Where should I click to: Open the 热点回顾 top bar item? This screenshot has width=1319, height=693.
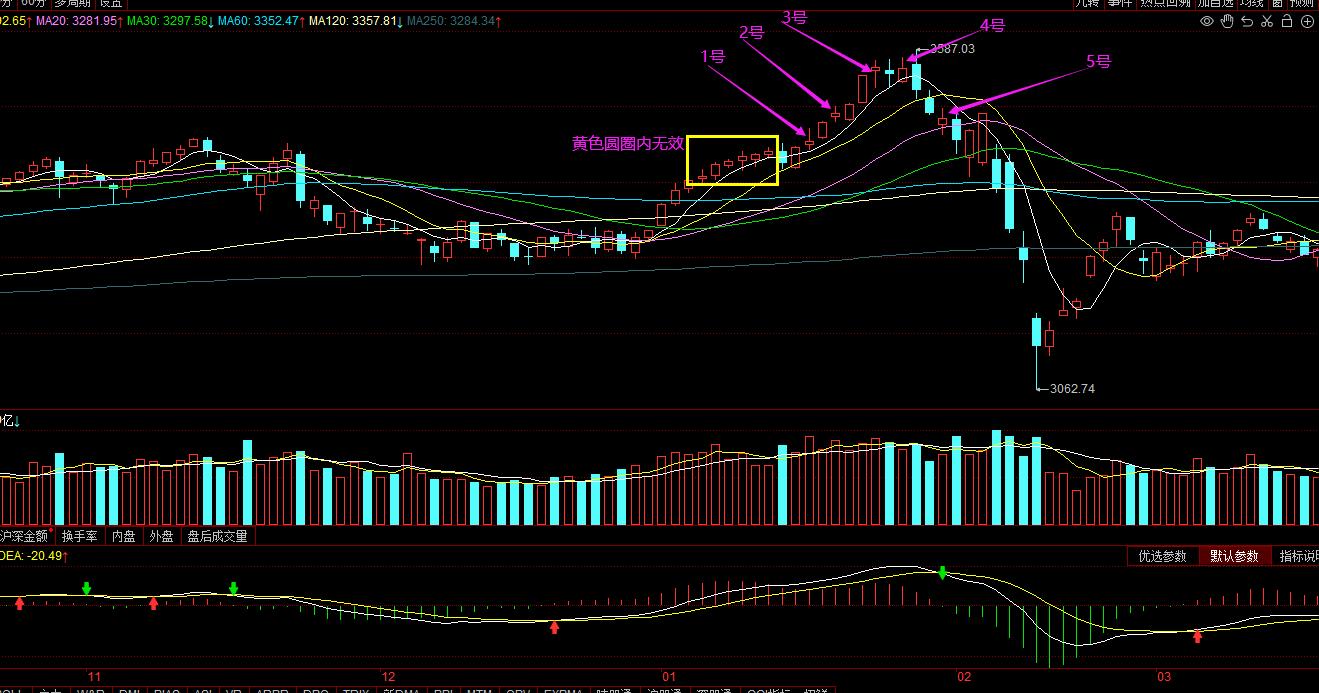[1166, 4]
